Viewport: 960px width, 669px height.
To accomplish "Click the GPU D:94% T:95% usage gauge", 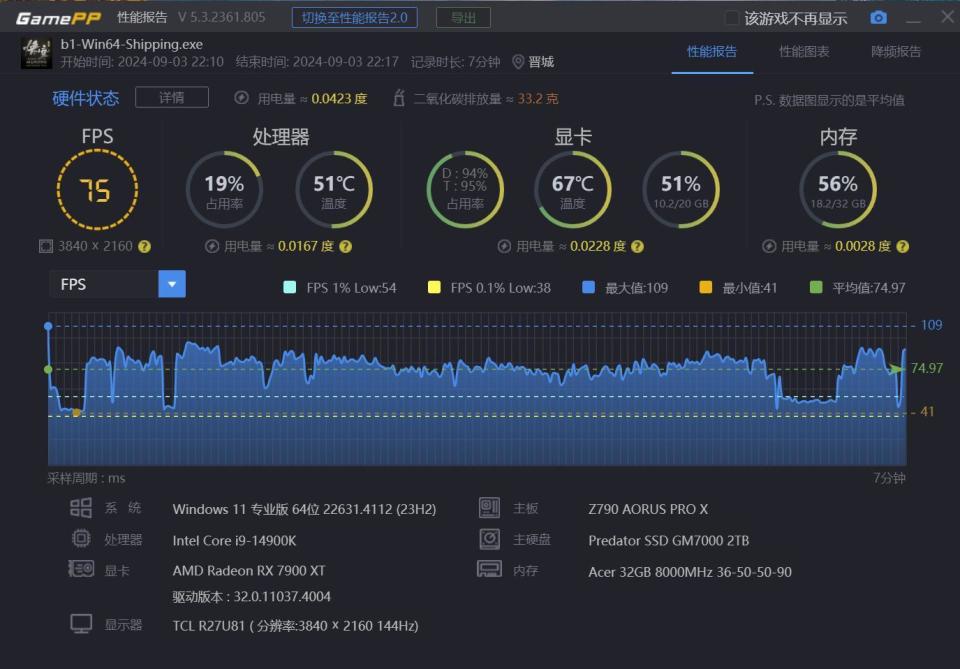I will 465,190.
